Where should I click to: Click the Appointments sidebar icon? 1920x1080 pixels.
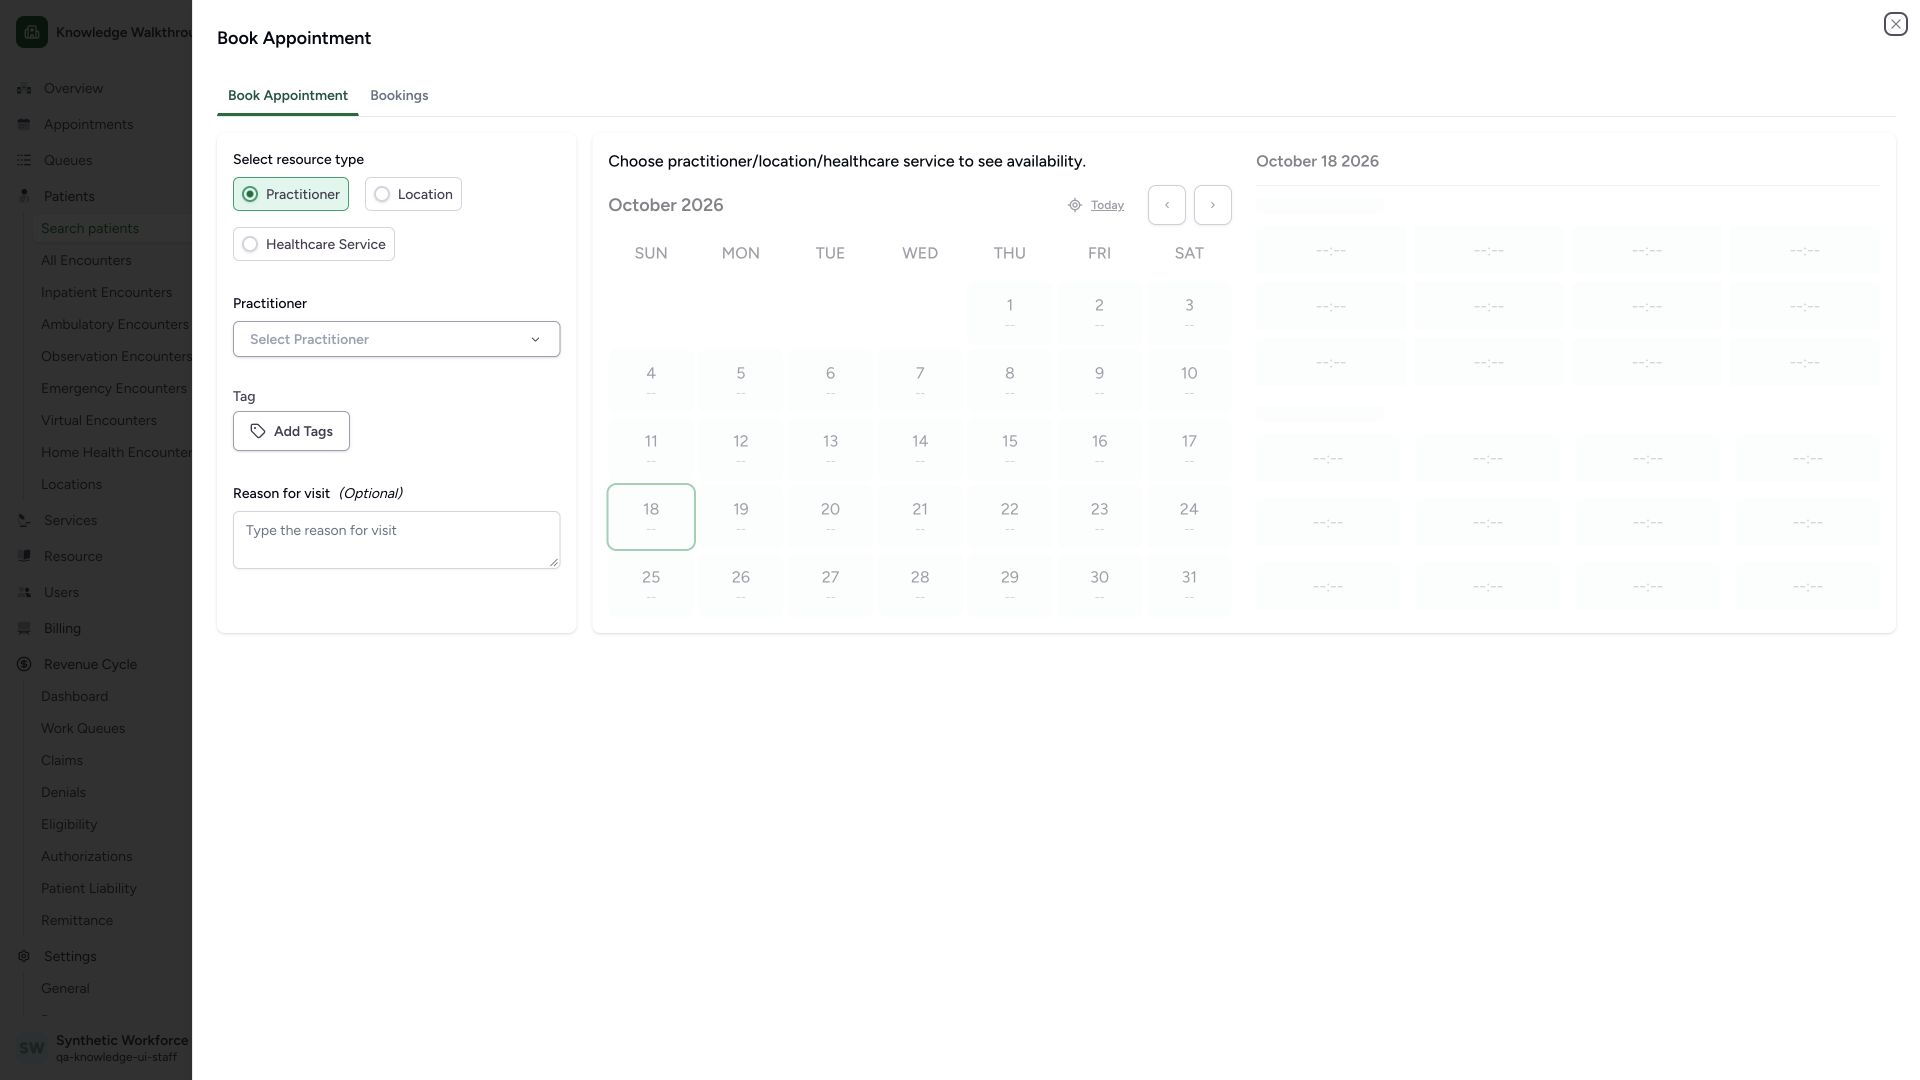24,124
